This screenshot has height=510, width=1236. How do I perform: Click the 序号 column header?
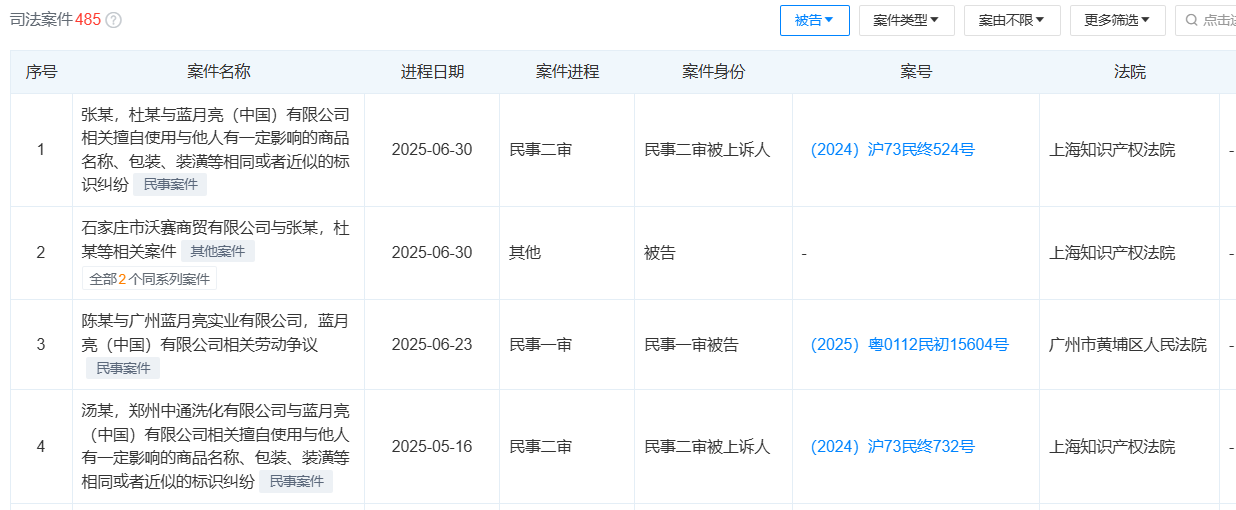(x=41, y=72)
